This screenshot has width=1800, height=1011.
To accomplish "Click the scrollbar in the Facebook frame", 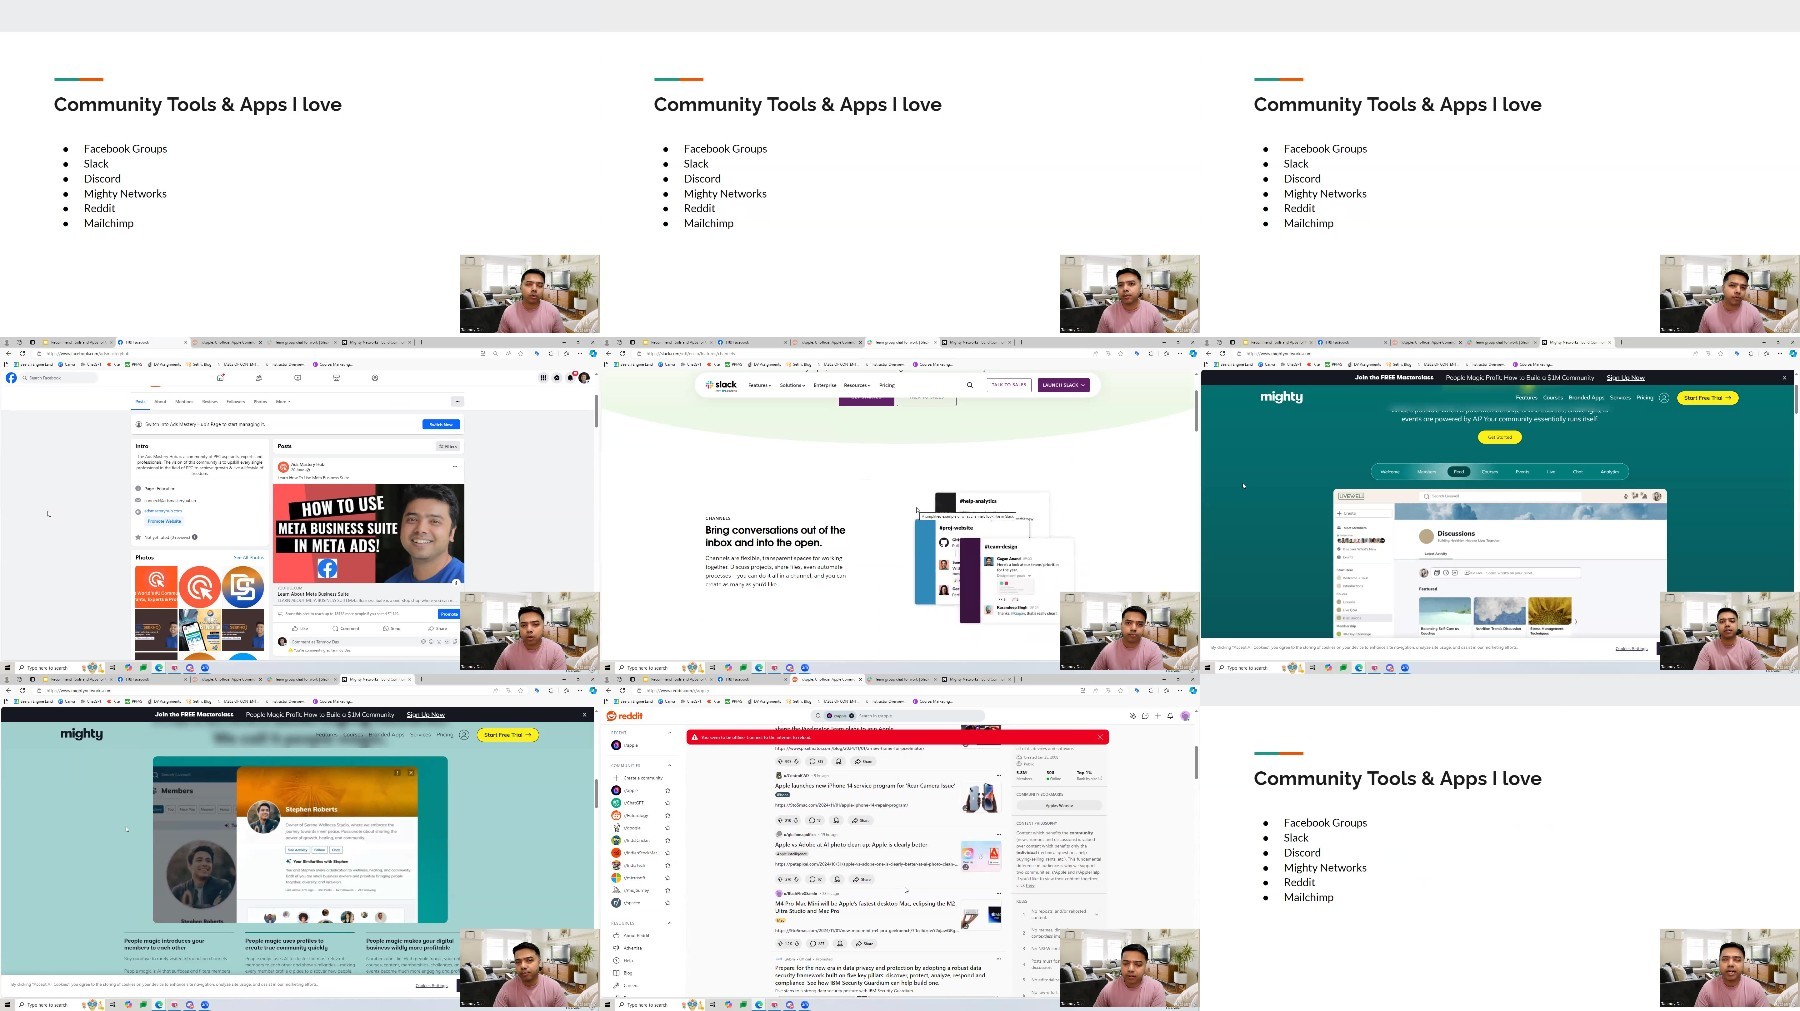I will point(597,411).
